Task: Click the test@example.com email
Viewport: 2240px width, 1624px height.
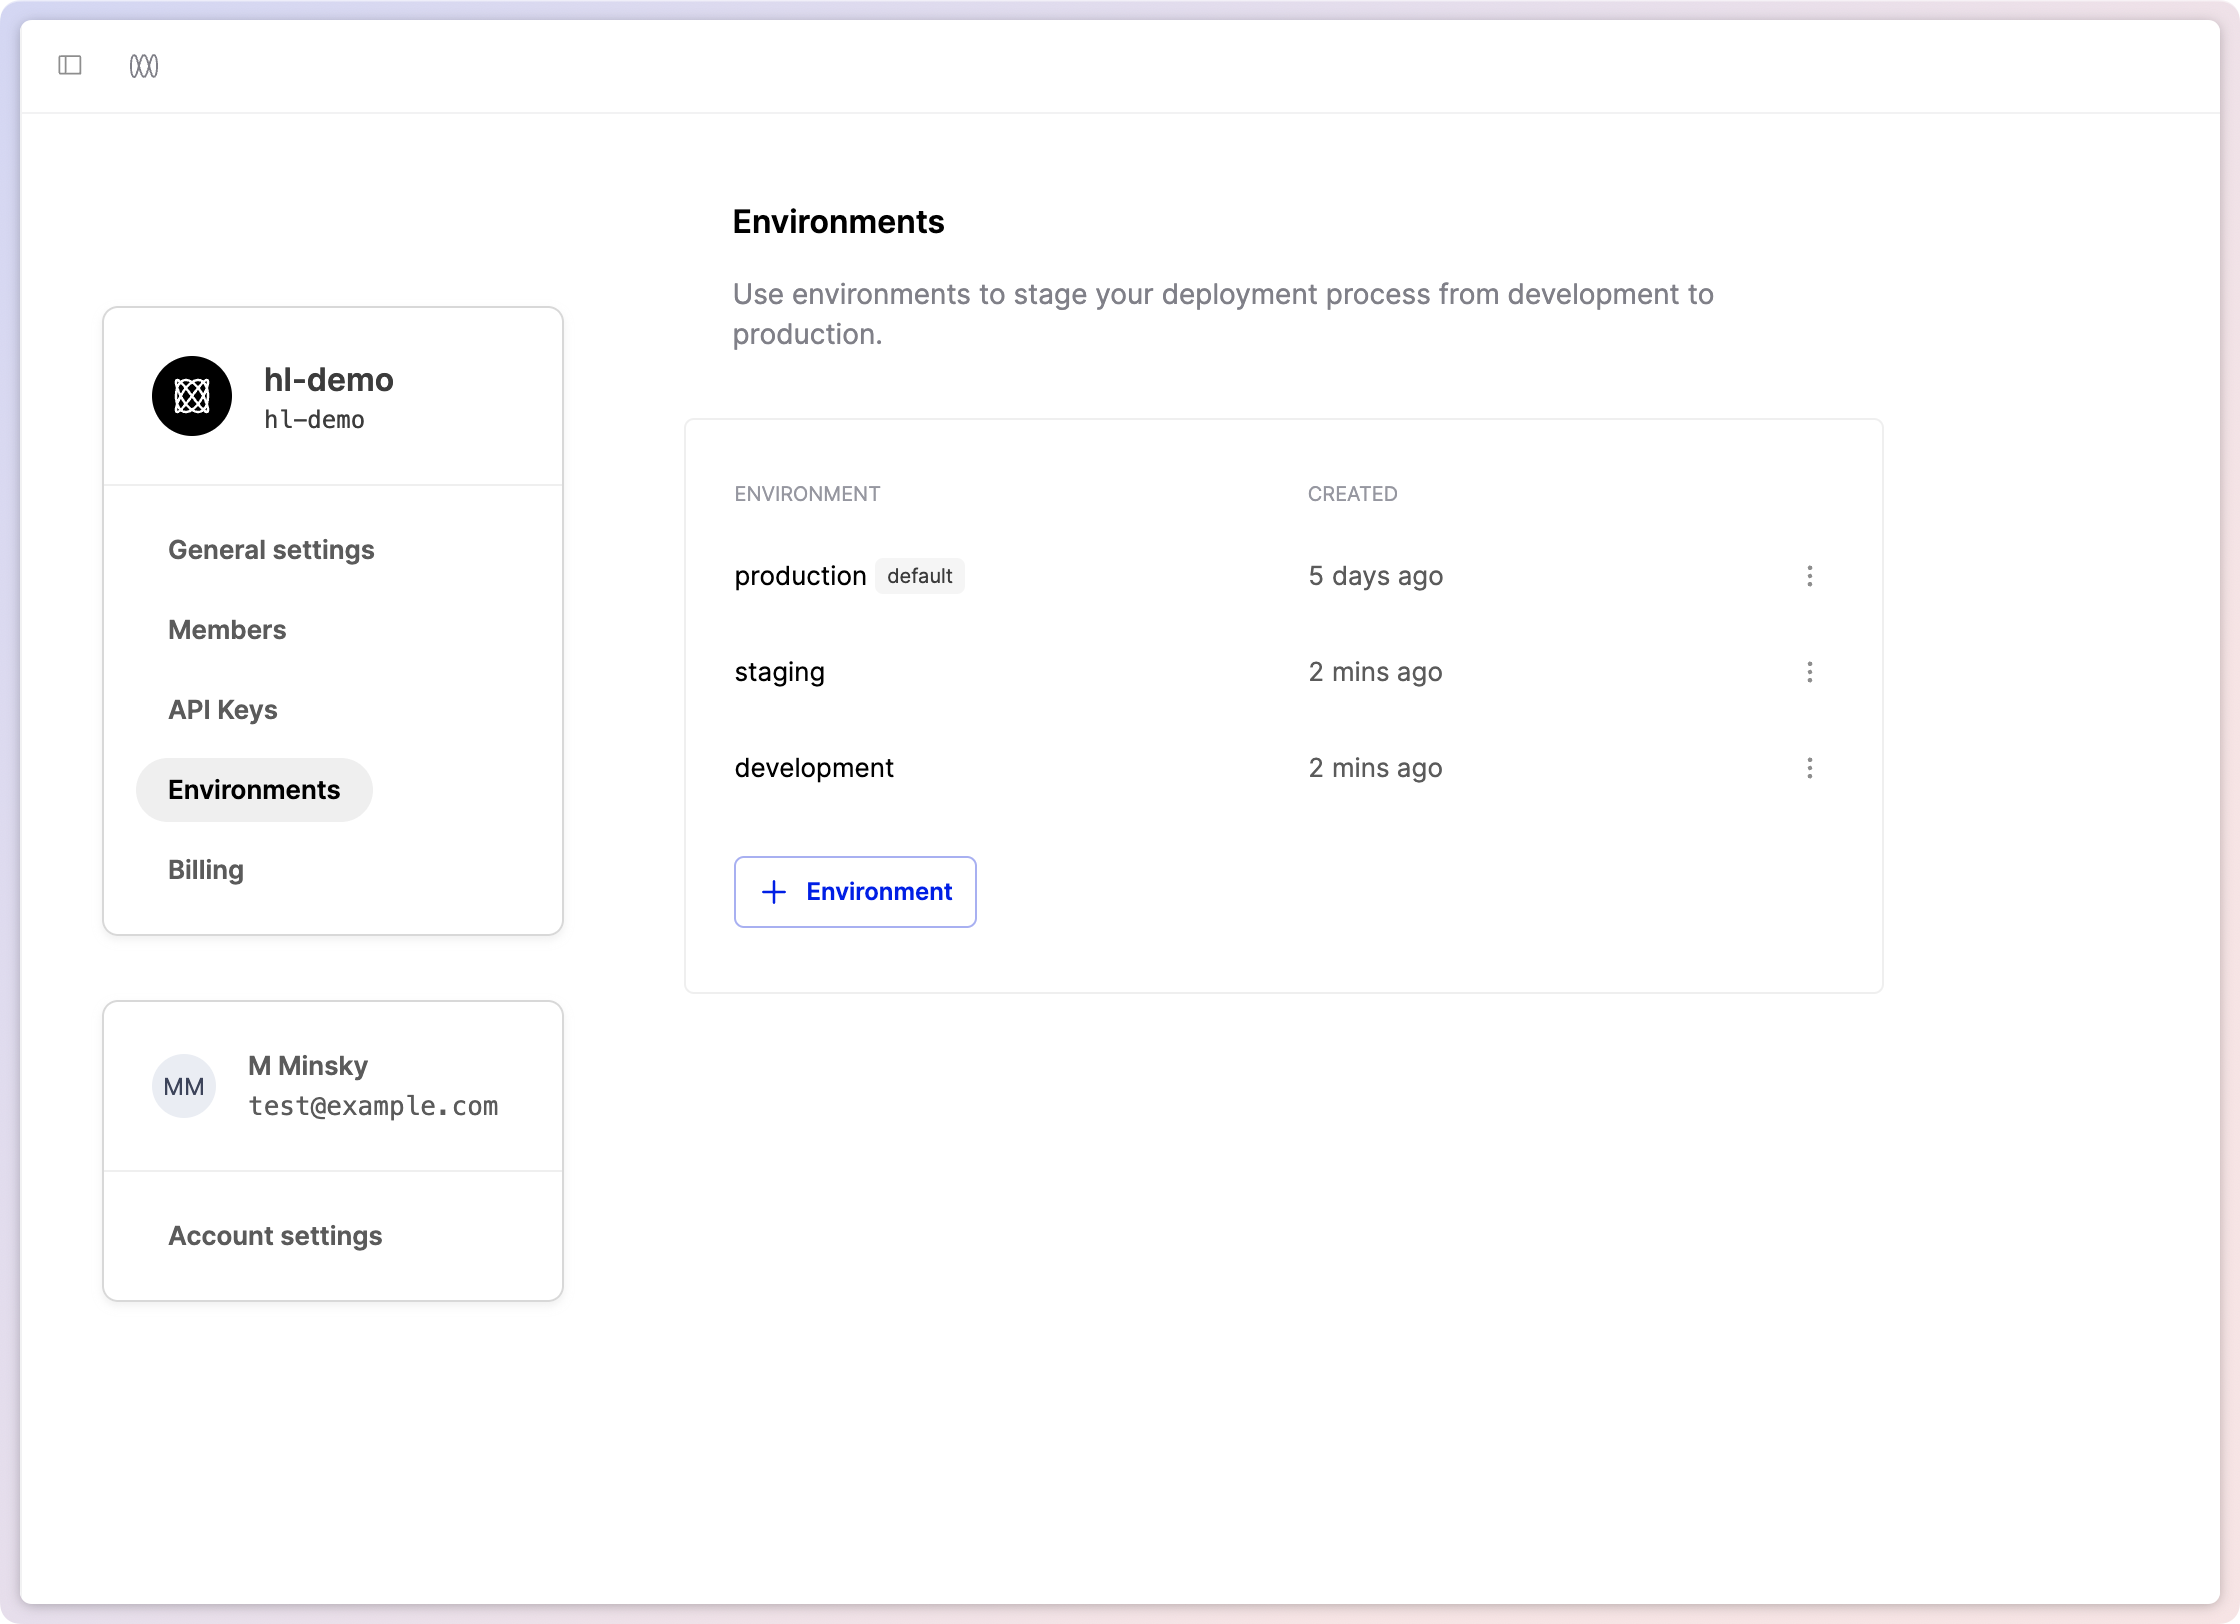Action: tap(373, 1106)
